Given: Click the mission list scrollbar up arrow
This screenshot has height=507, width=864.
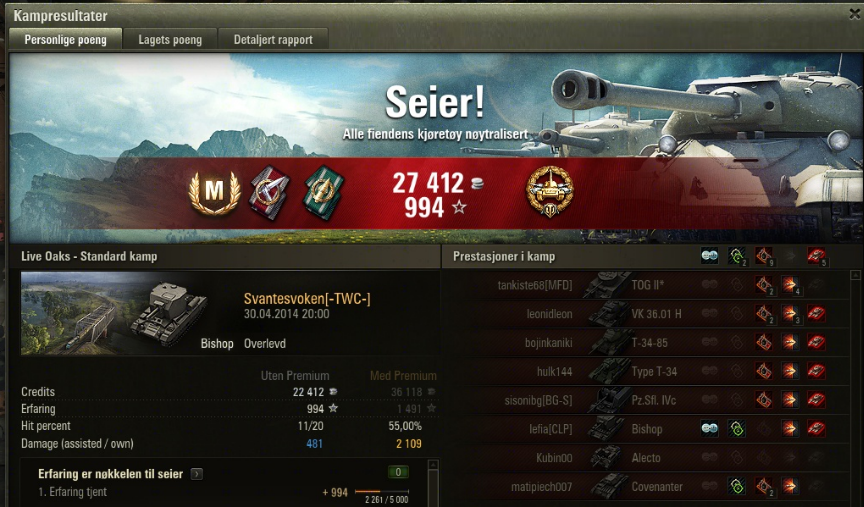Looking at the screenshot, I should click(433, 464).
